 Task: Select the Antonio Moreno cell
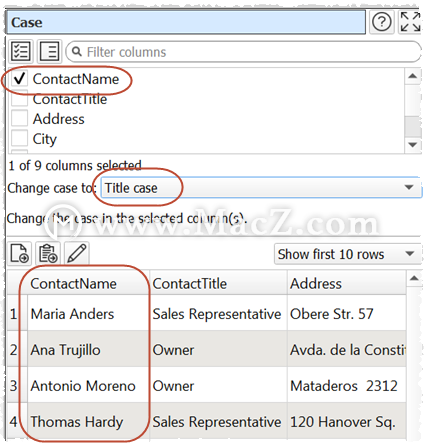click(88, 385)
